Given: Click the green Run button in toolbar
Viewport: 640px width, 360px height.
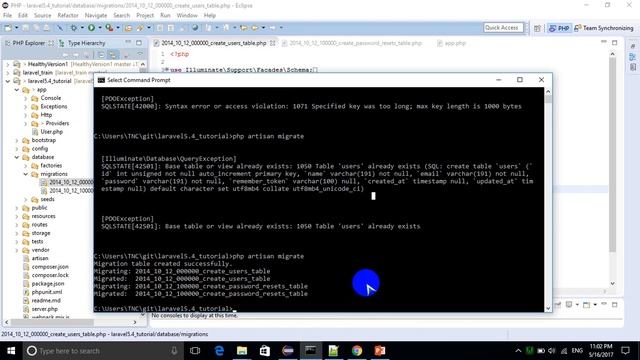Looking at the screenshot, I should [x=91, y=28].
